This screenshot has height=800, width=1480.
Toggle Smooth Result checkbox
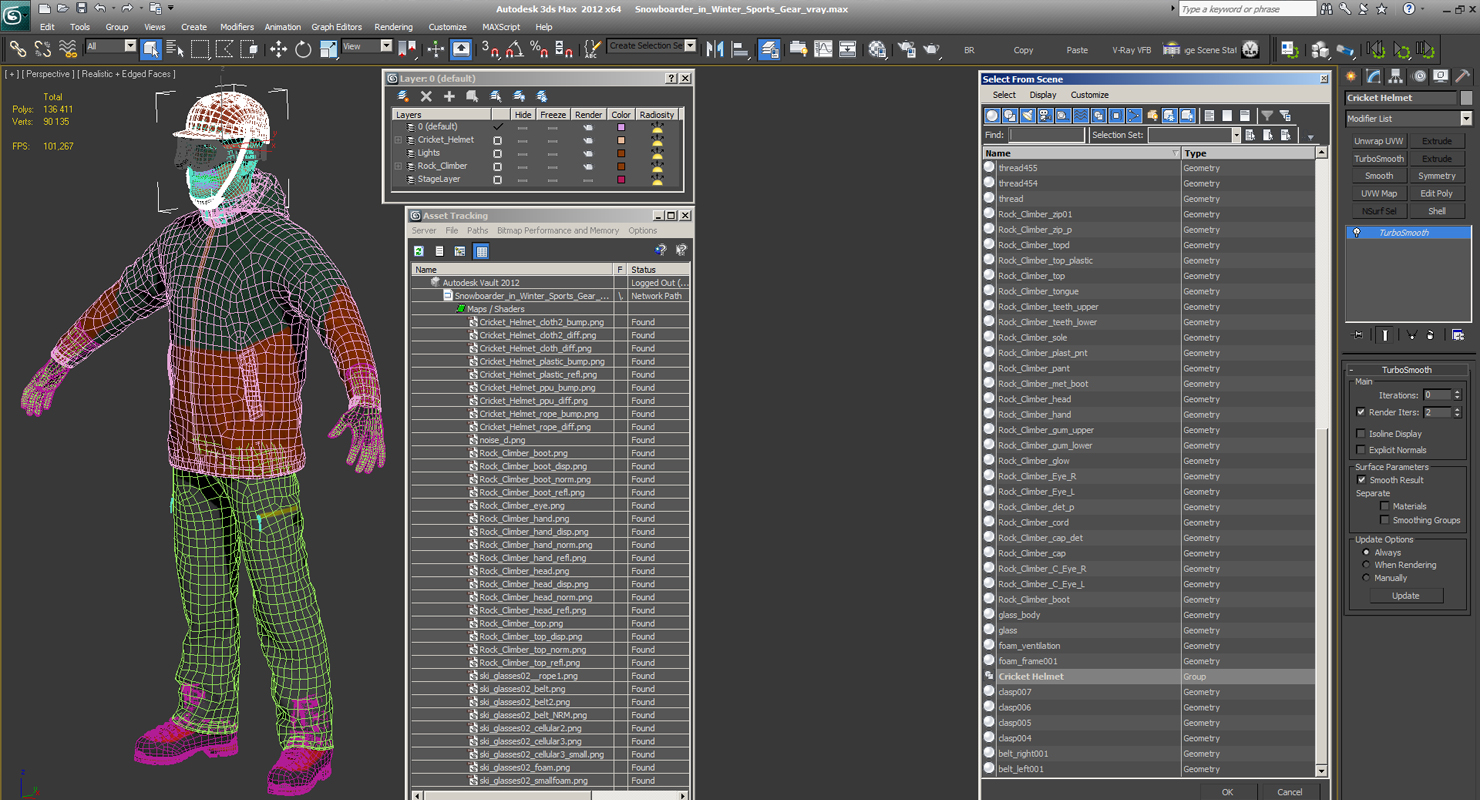(1361, 480)
